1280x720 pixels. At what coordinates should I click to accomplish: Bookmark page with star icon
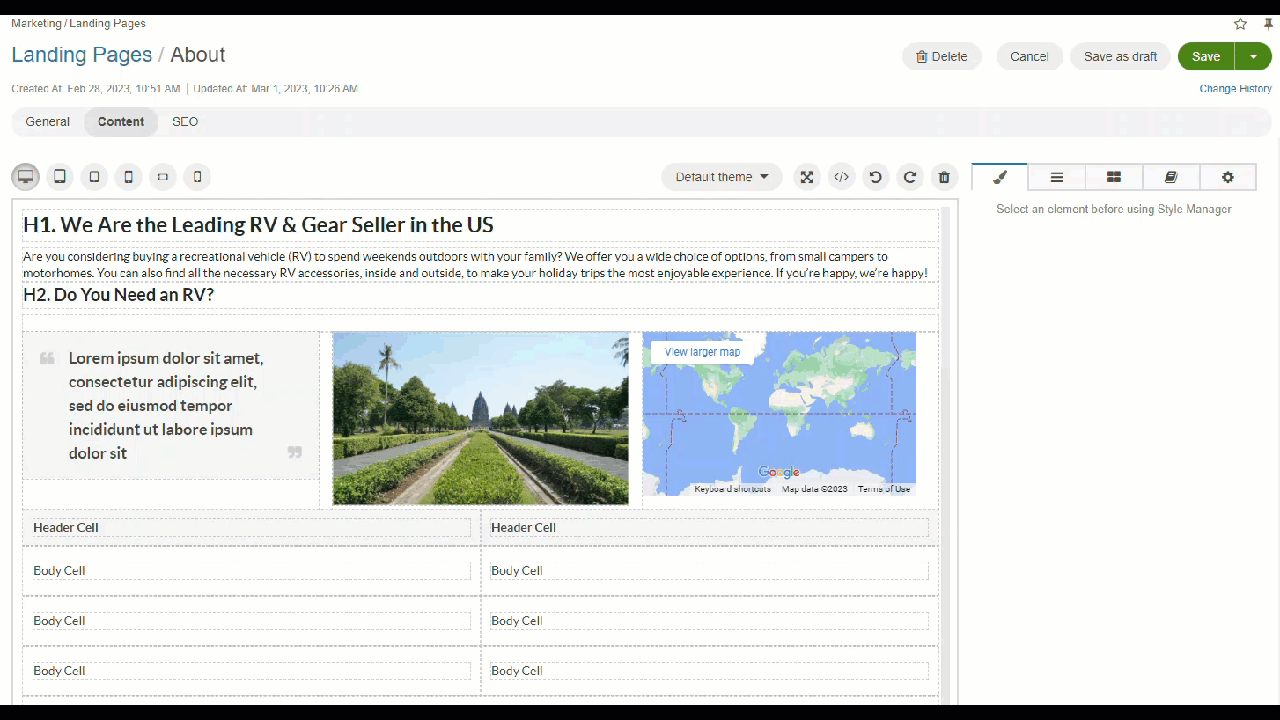(1240, 24)
